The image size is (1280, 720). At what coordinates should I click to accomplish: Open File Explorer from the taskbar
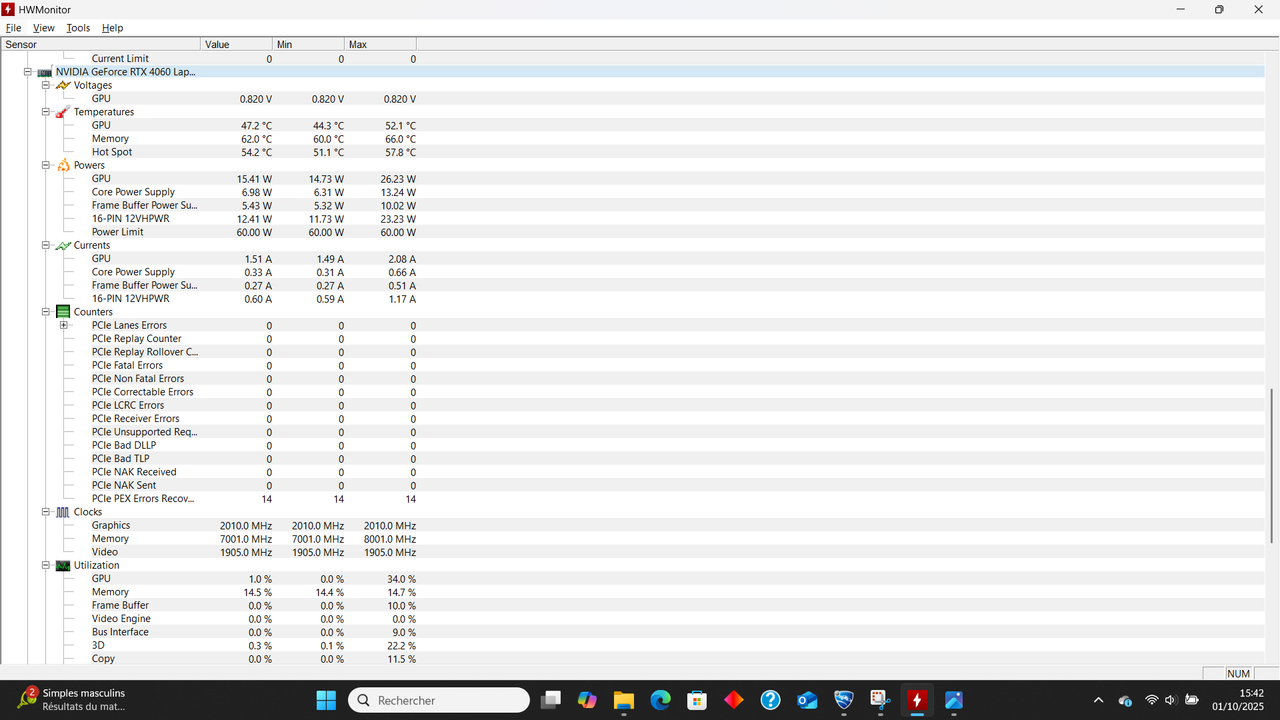(x=624, y=700)
